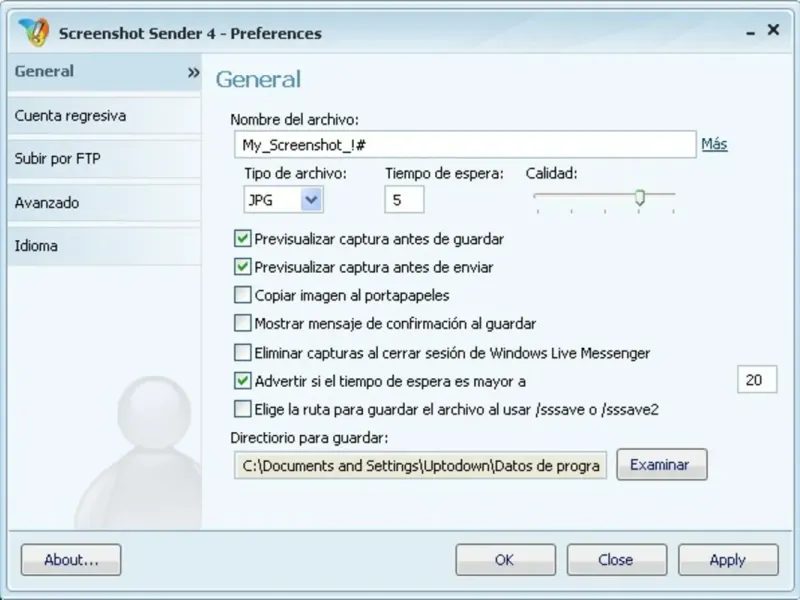Enable Copiar imagen al portapapeles
Screen dimensions: 800x600
tap(242, 295)
